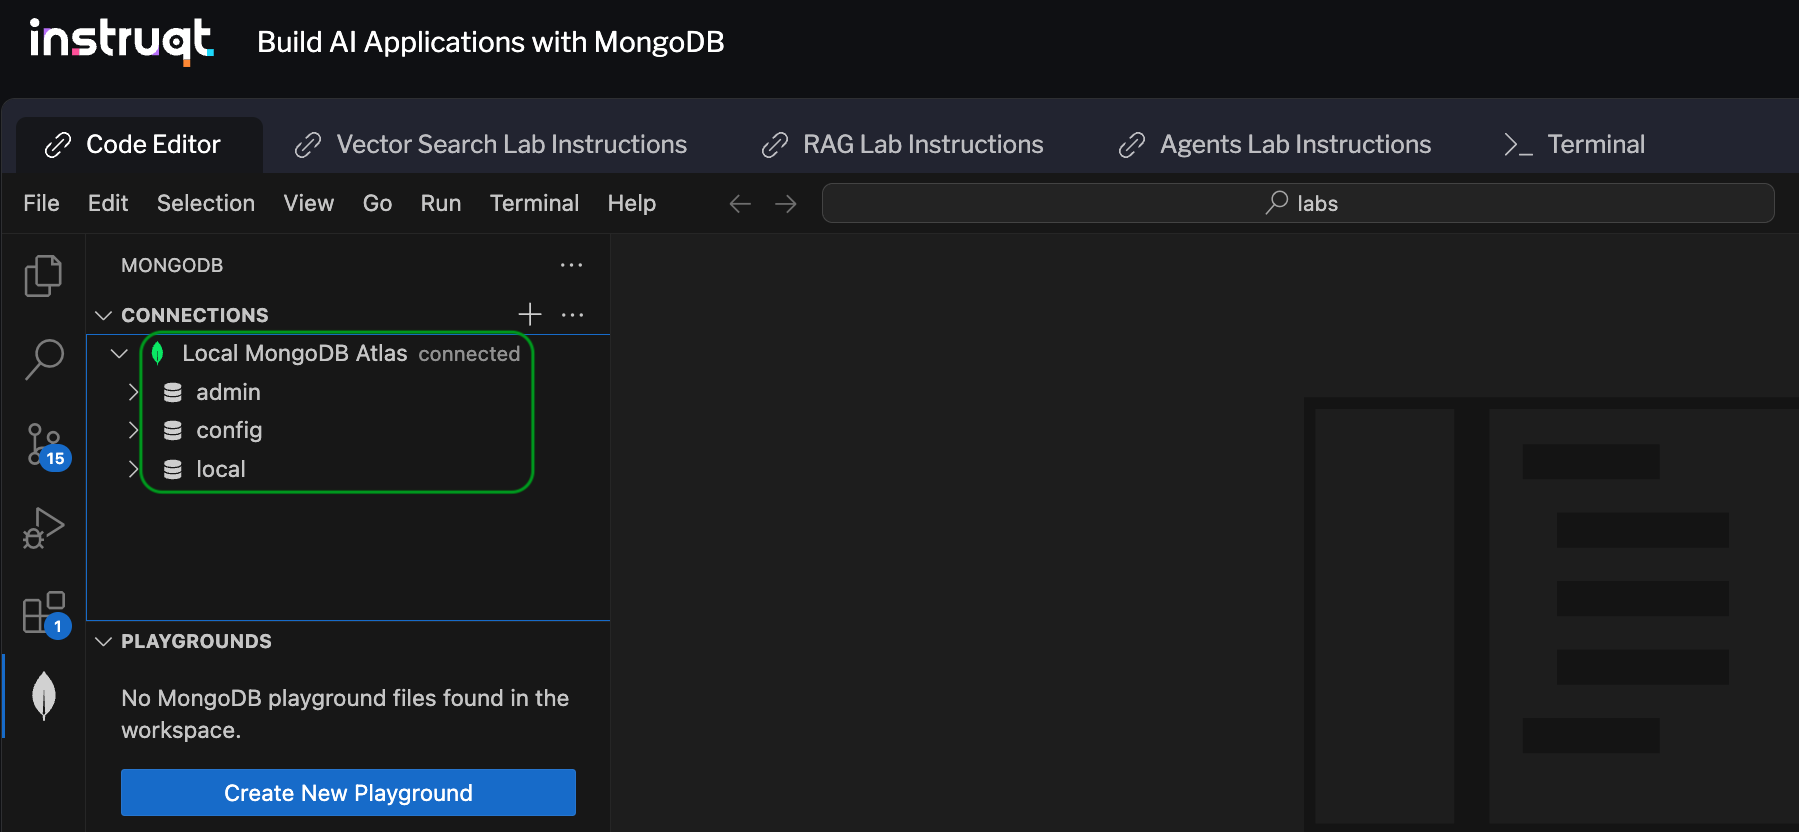Select the admin database row

(348, 392)
